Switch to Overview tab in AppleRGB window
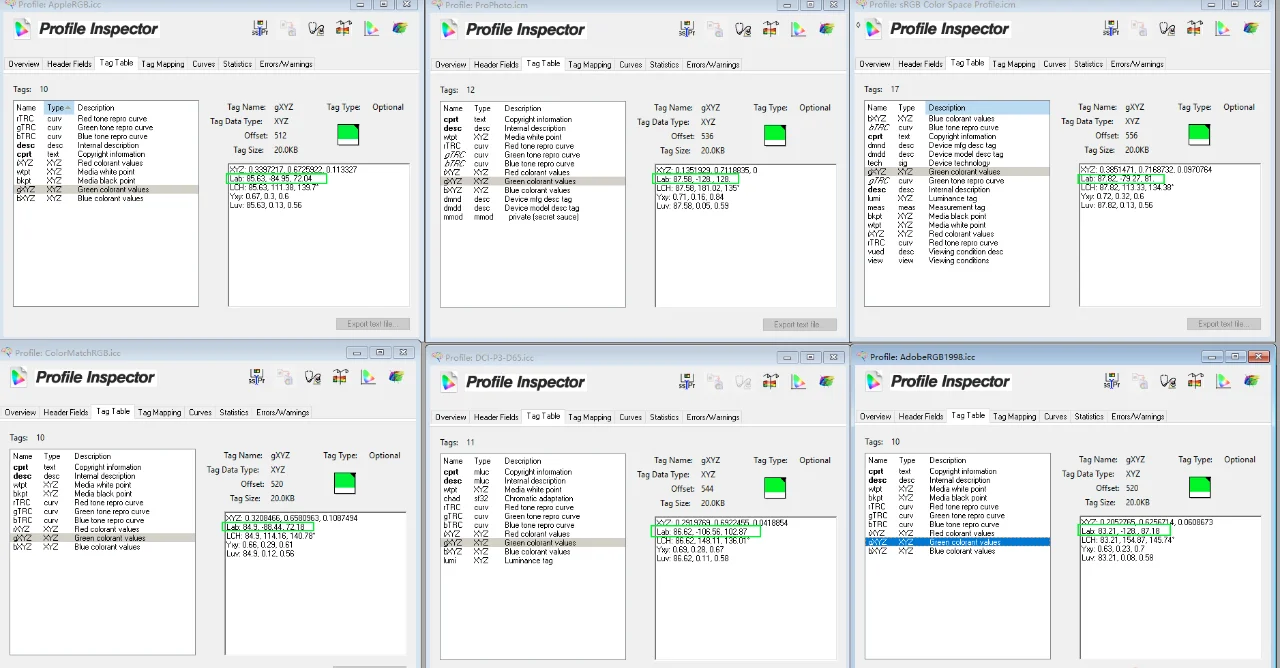This screenshot has height=668, width=1280. (x=24, y=64)
